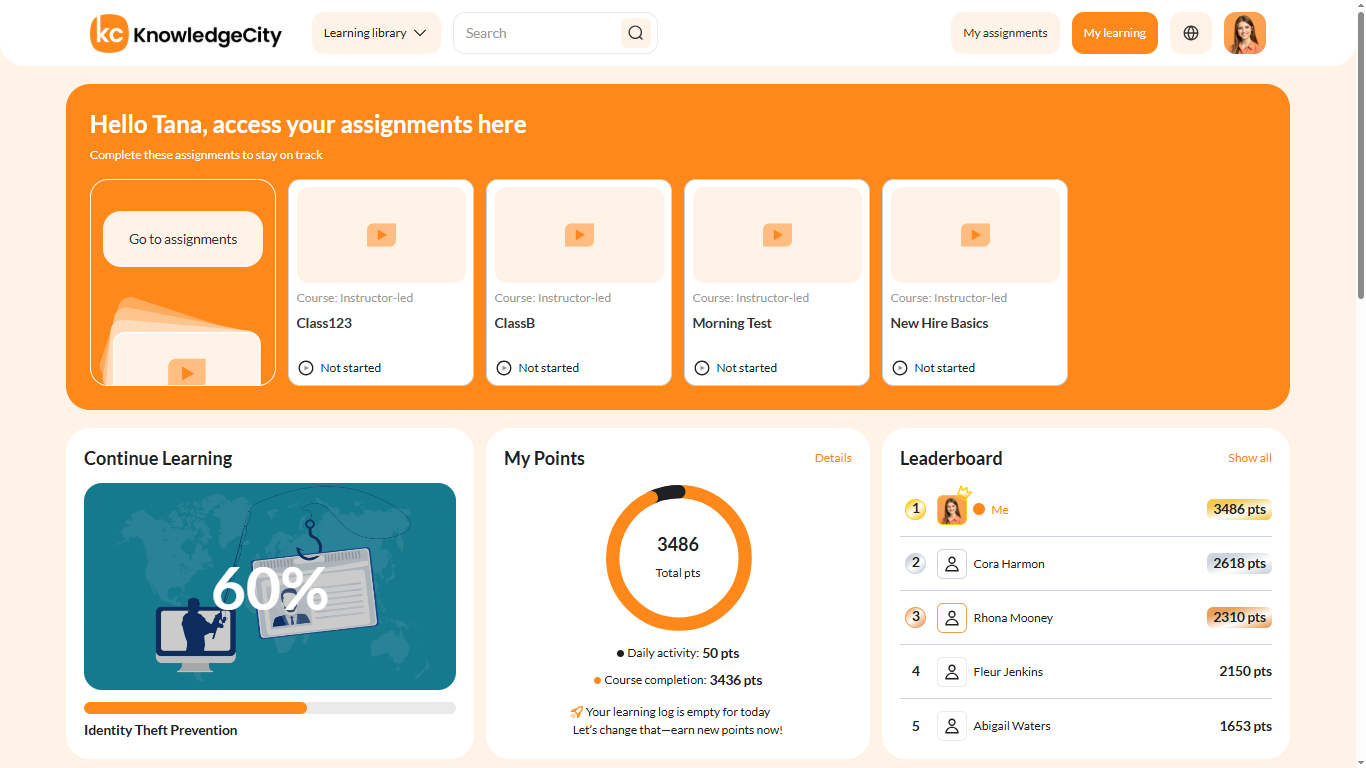Click Show all on the Leaderboard

click(x=1249, y=458)
